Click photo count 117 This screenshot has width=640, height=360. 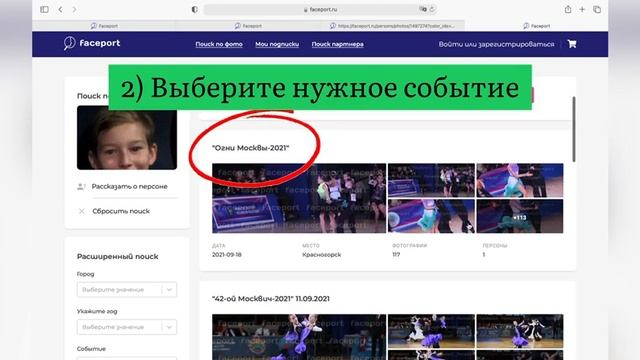[x=396, y=254]
